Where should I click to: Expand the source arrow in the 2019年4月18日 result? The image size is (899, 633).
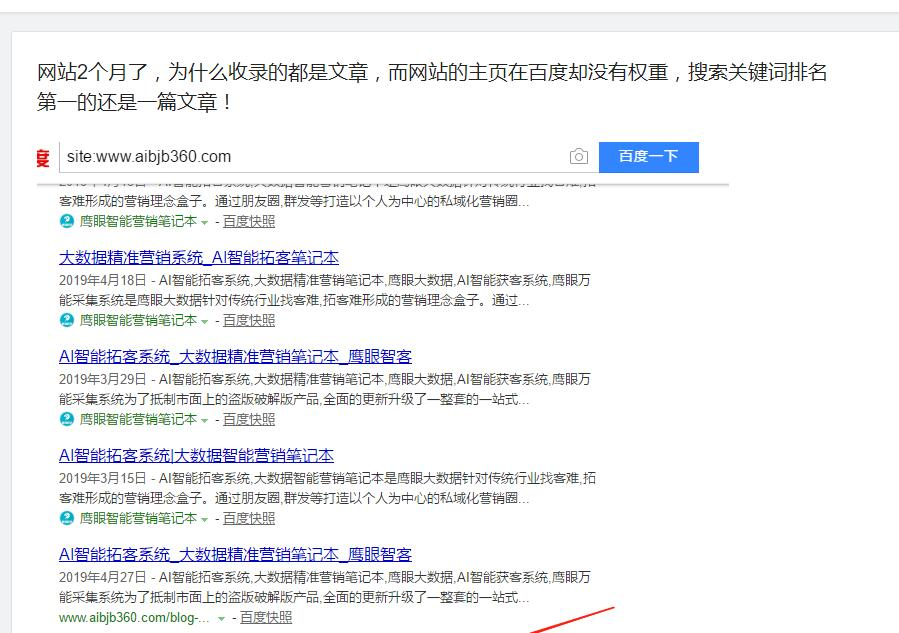coord(204,322)
